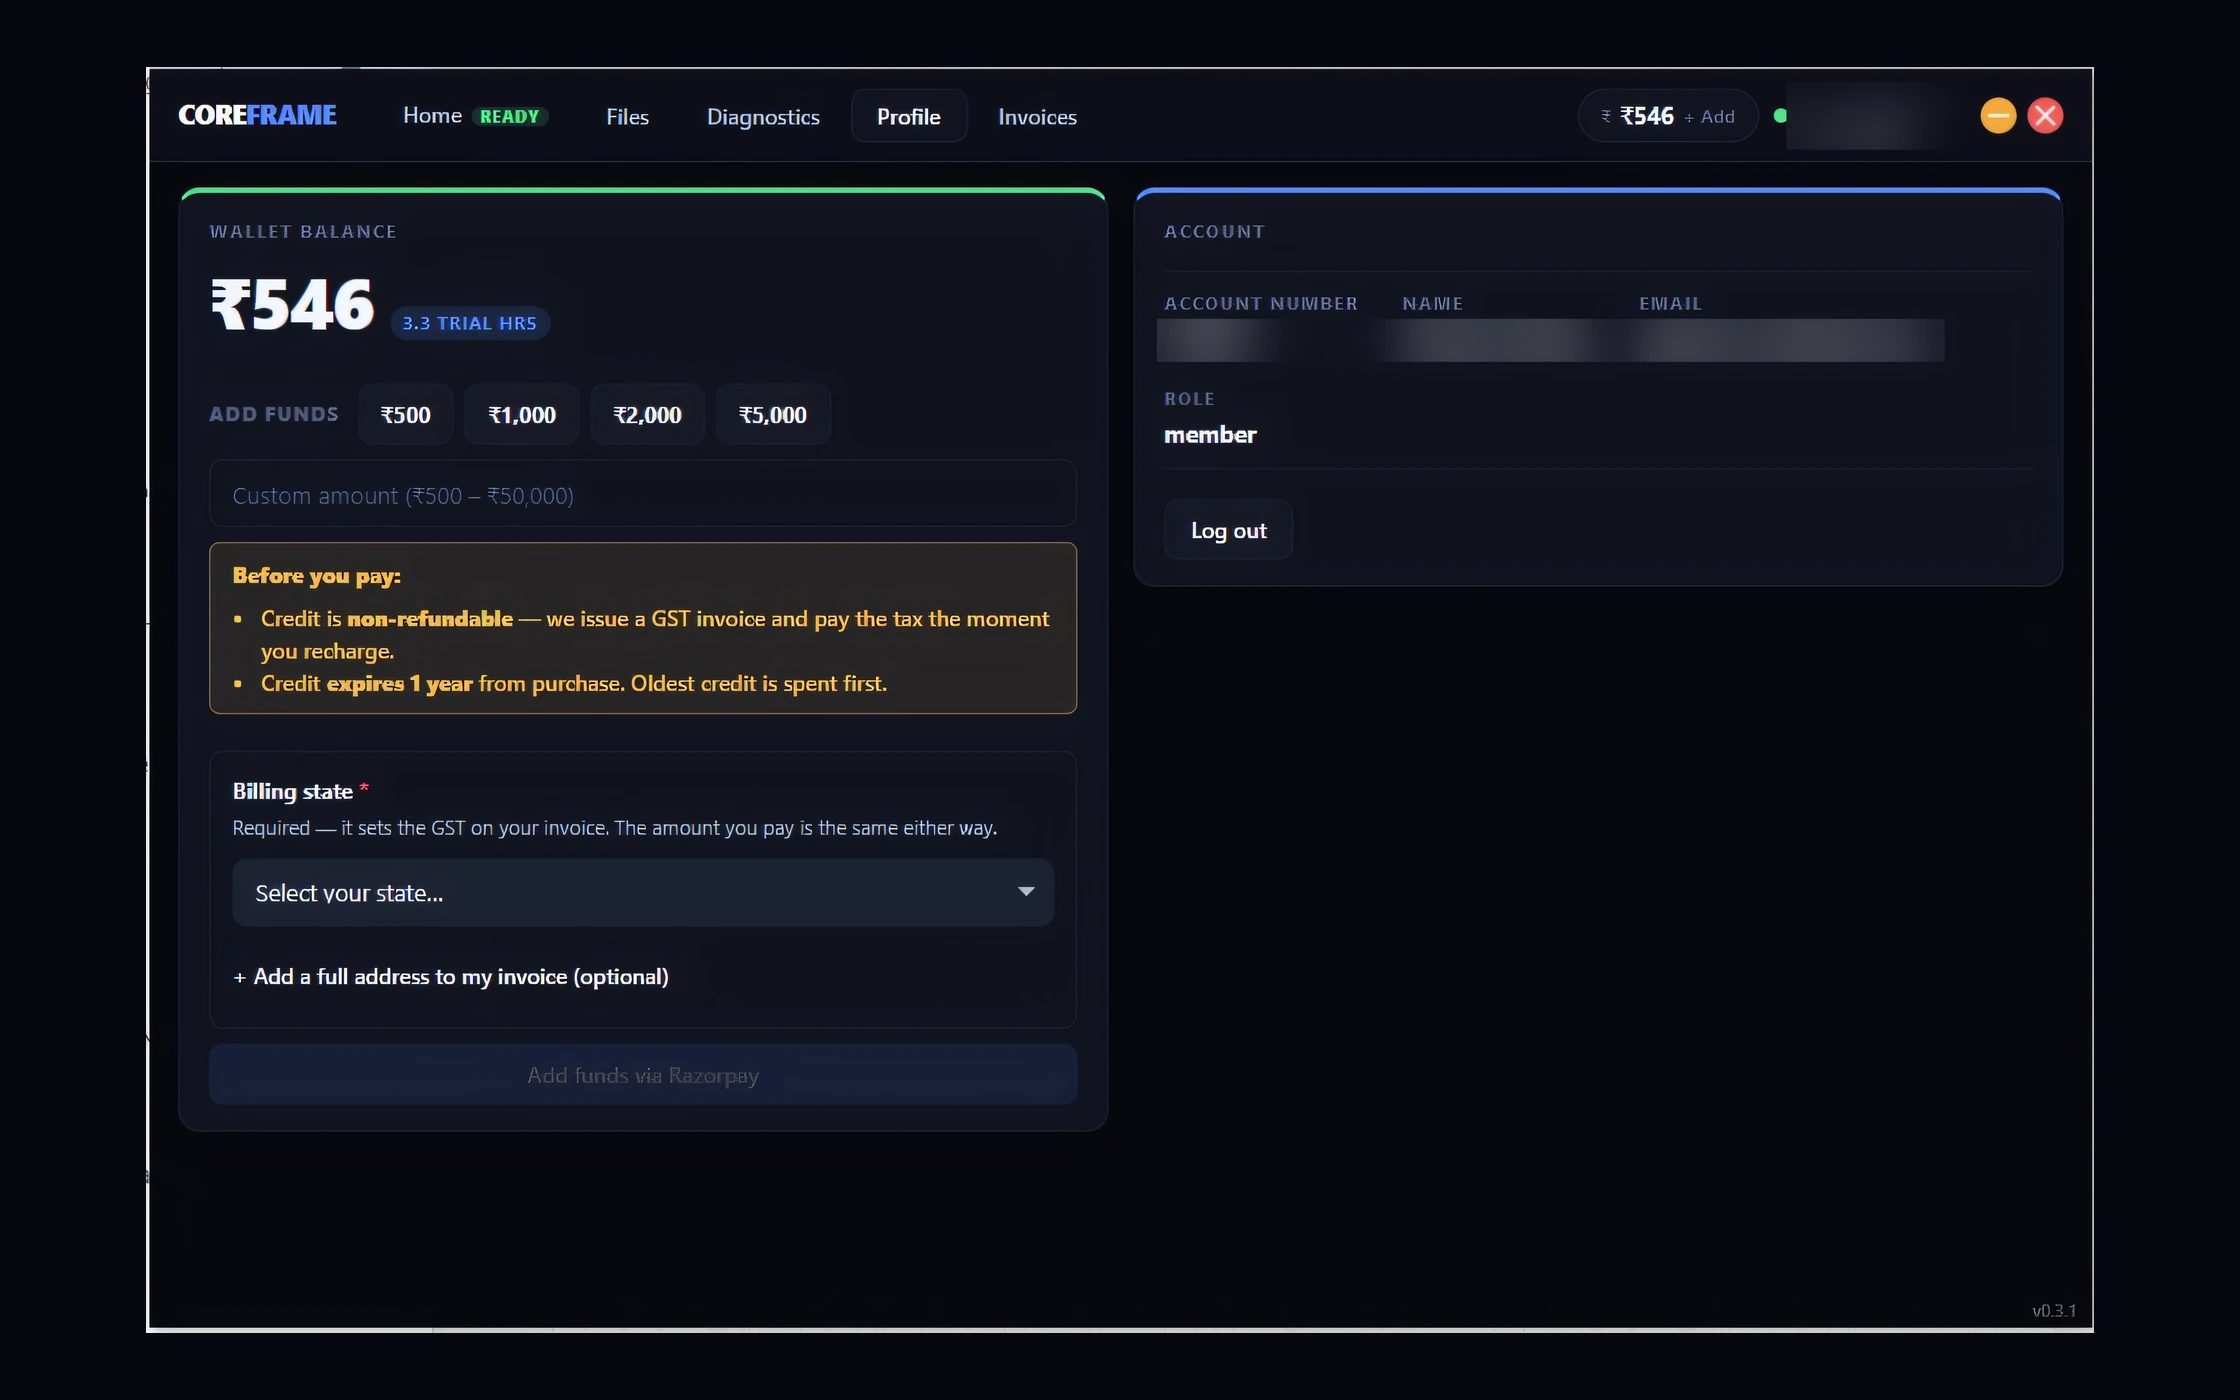Open the Select your state dropdown
This screenshot has height=1400, width=2240.
tap(642, 892)
